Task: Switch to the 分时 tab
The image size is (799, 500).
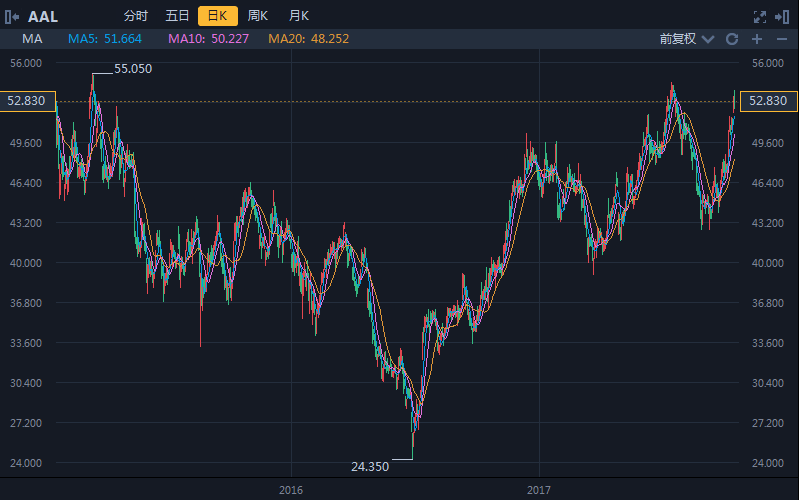Action: [x=136, y=16]
